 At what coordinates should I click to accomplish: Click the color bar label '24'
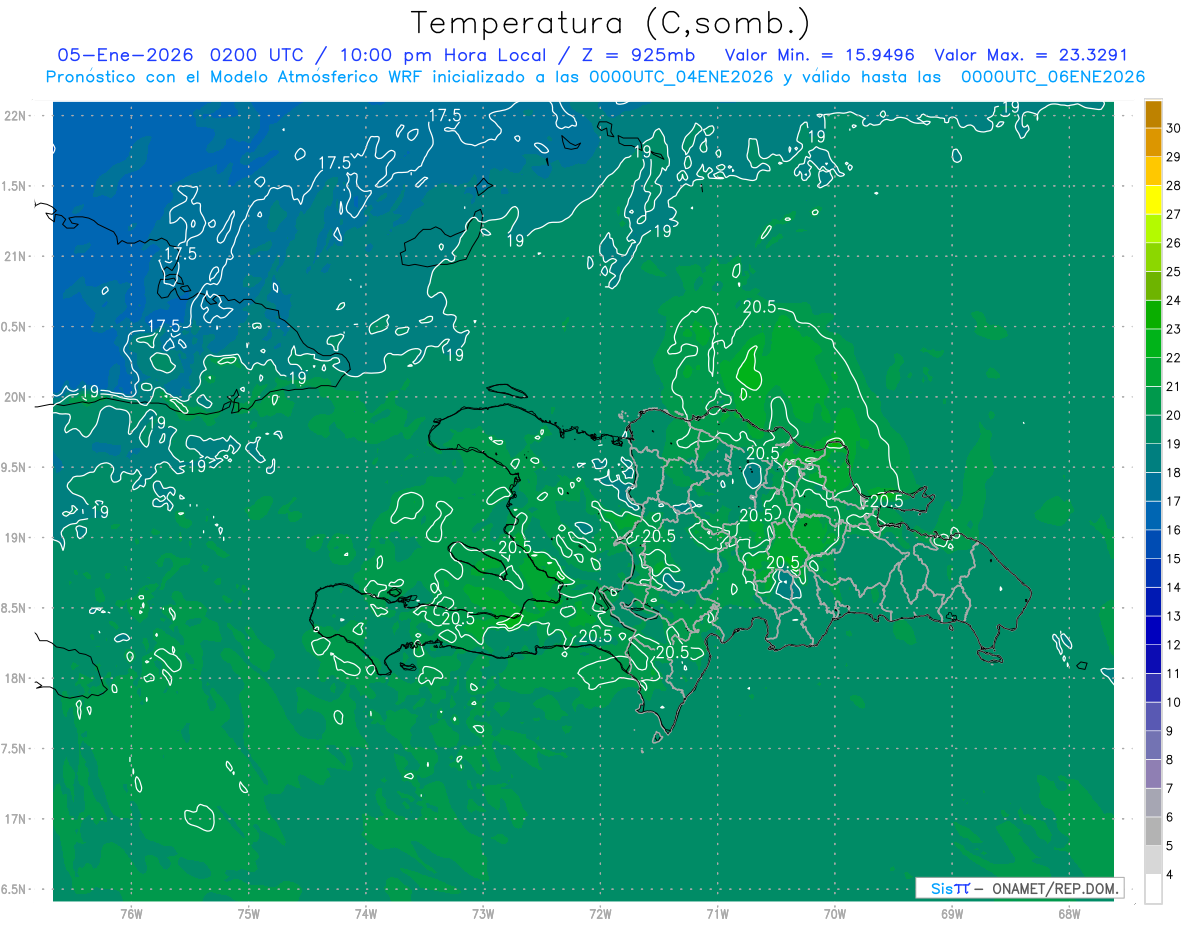[x=1174, y=300]
